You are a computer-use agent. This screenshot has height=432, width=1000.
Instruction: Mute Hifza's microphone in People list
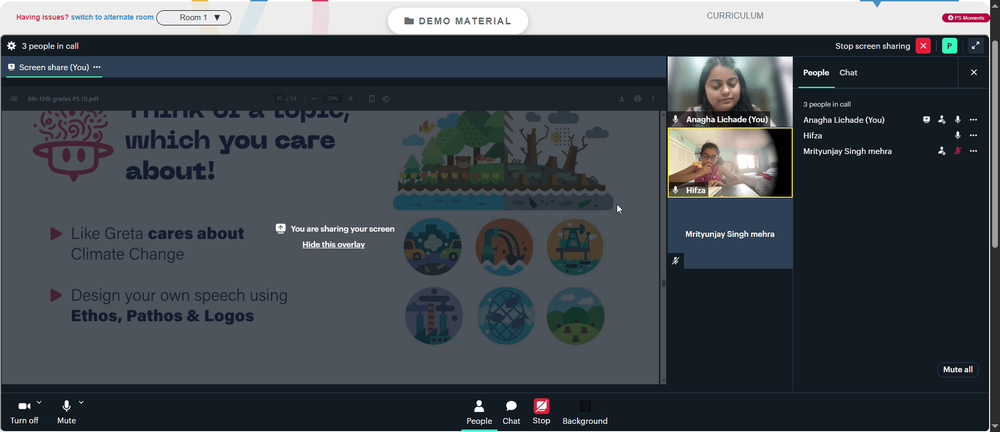pos(957,135)
